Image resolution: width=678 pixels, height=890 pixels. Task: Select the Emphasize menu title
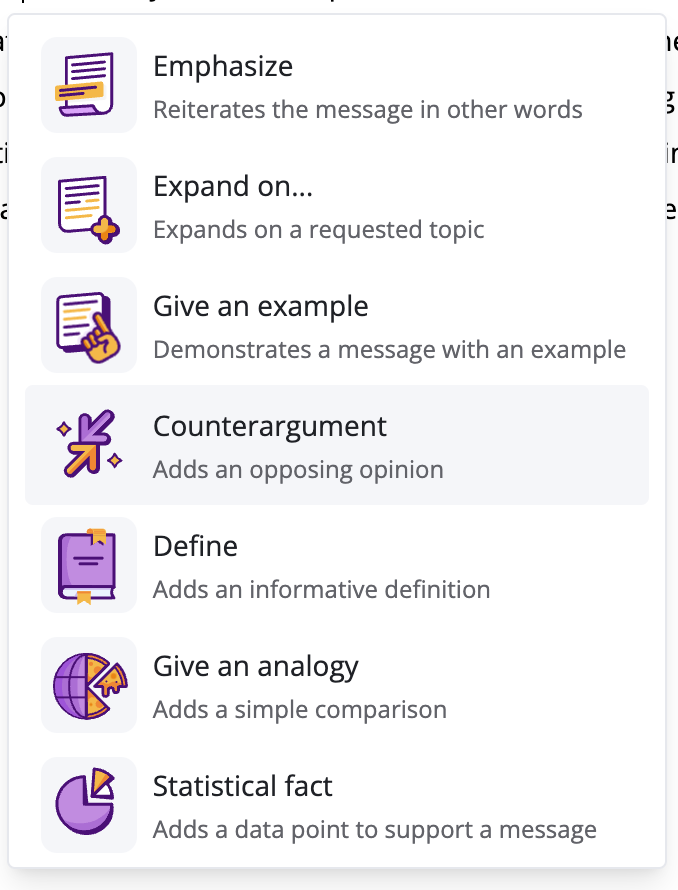(223, 67)
